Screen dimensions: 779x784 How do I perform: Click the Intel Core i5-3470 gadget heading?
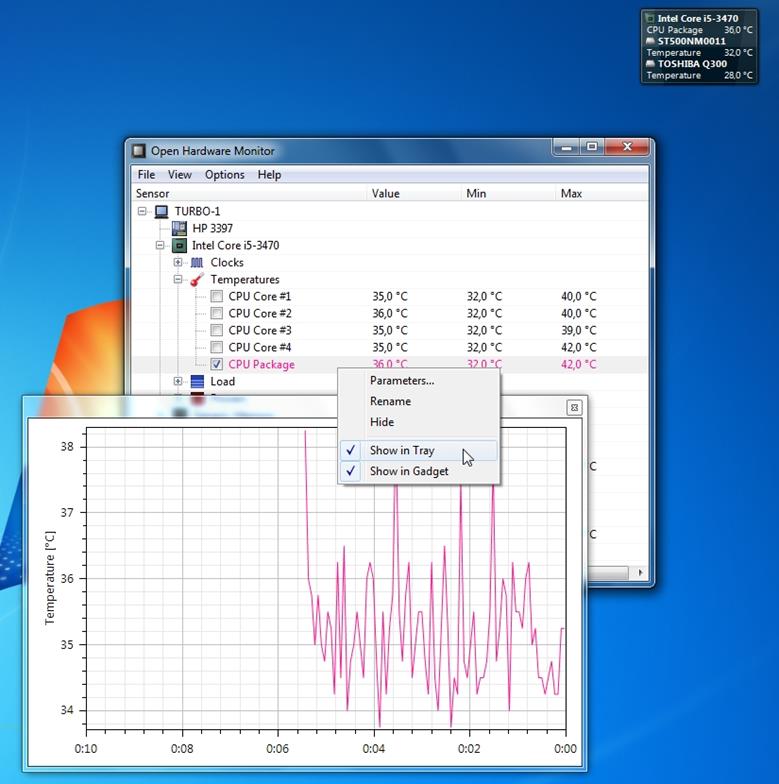tap(698, 18)
